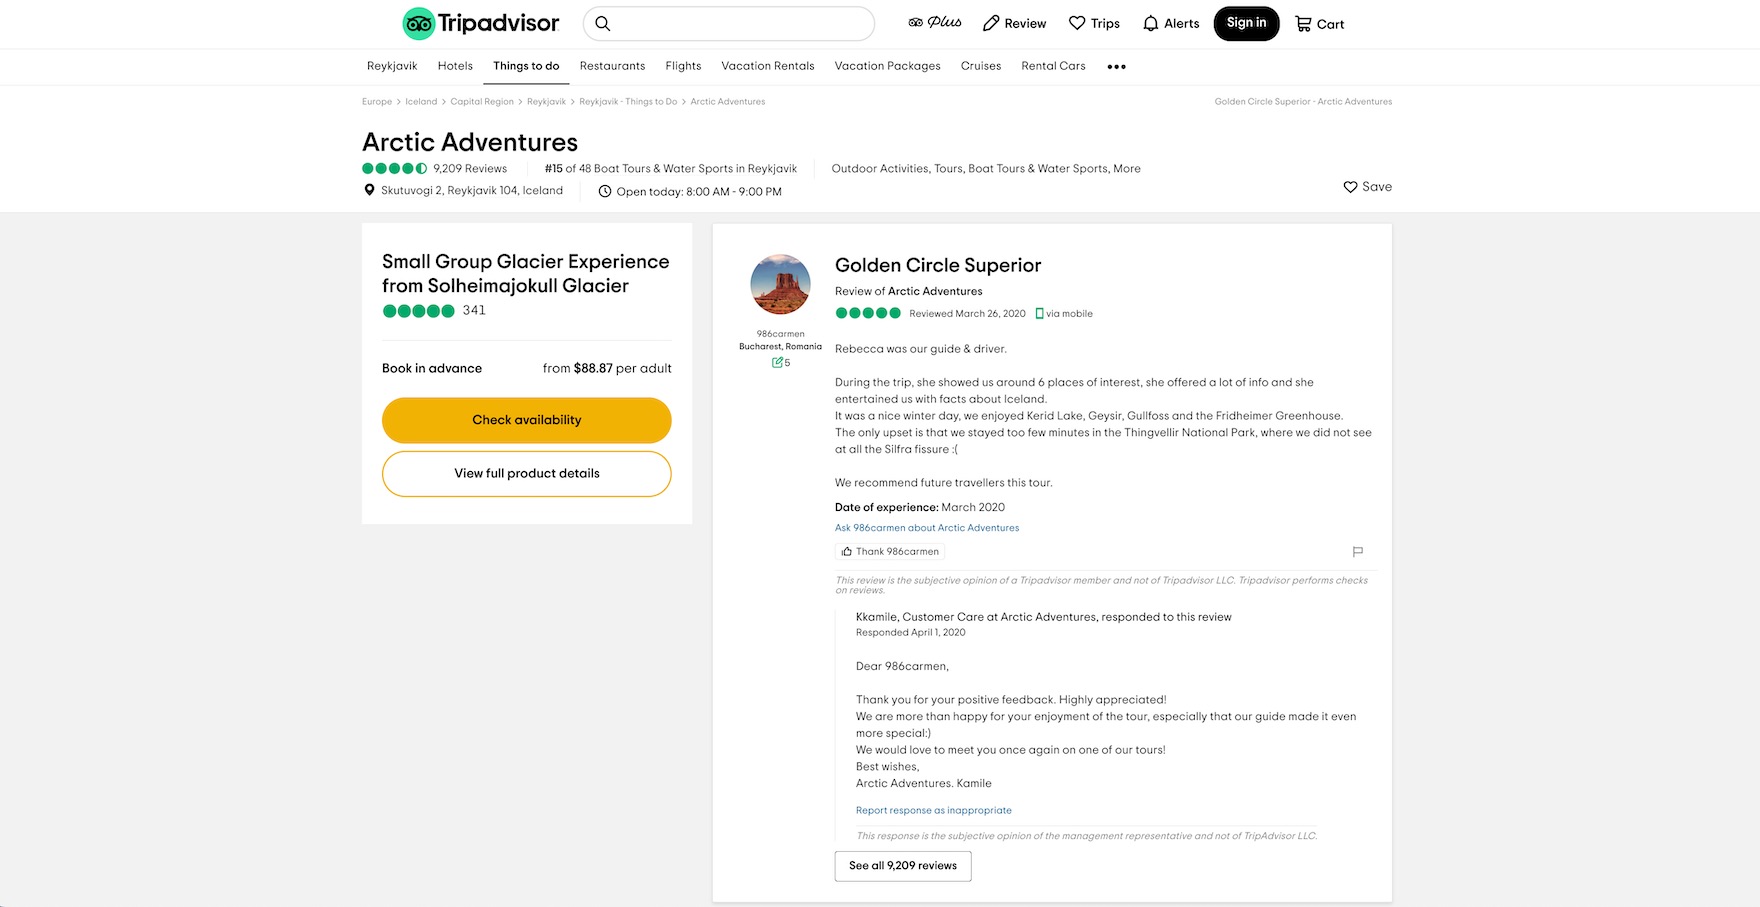Open the shopping Cart icon
Screen dimensions: 1760x907
pos(1303,24)
